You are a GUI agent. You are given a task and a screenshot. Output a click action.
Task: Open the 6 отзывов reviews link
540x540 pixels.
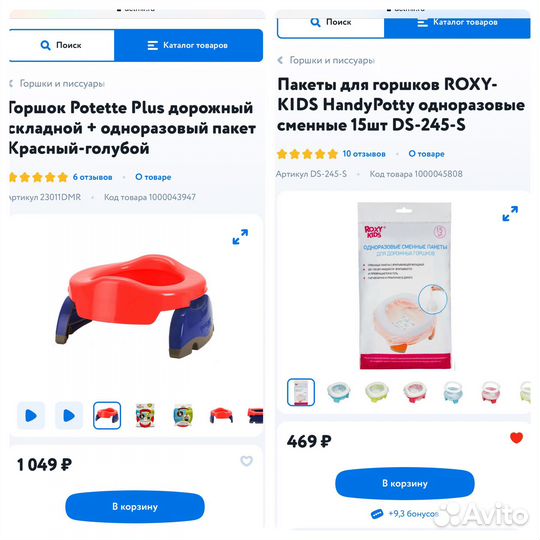click(92, 177)
